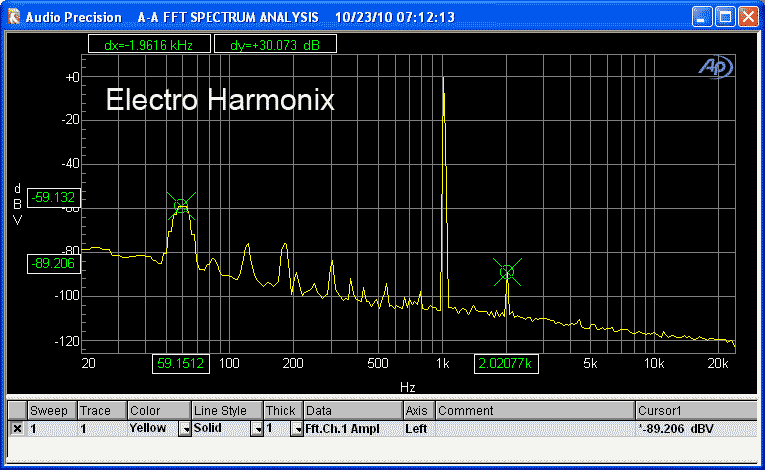Image resolution: width=765 pixels, height=470 pixels.
Task: Click the Line Style column header
Action: pos(227,410)
